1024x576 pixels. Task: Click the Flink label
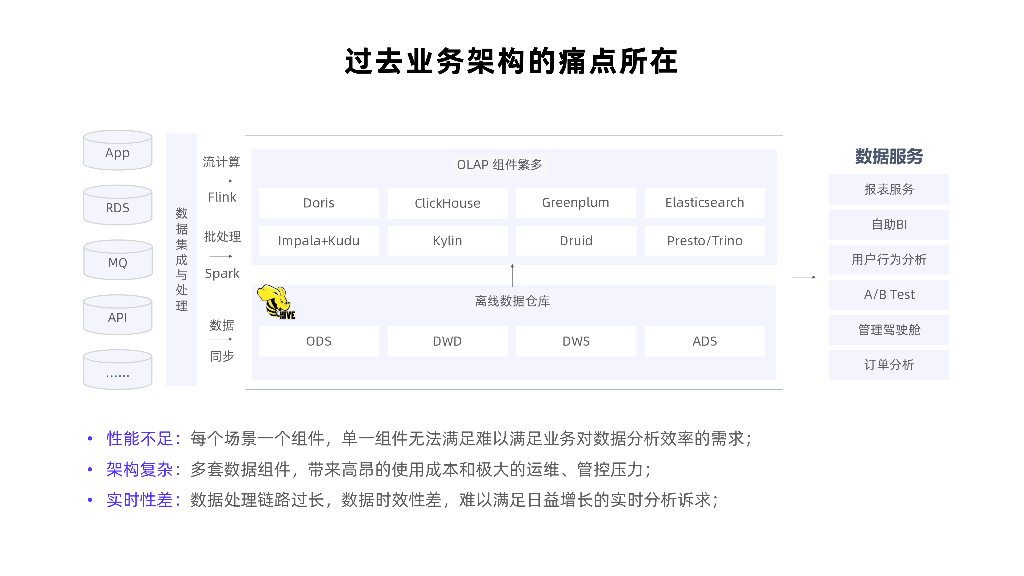pos(222,197)
